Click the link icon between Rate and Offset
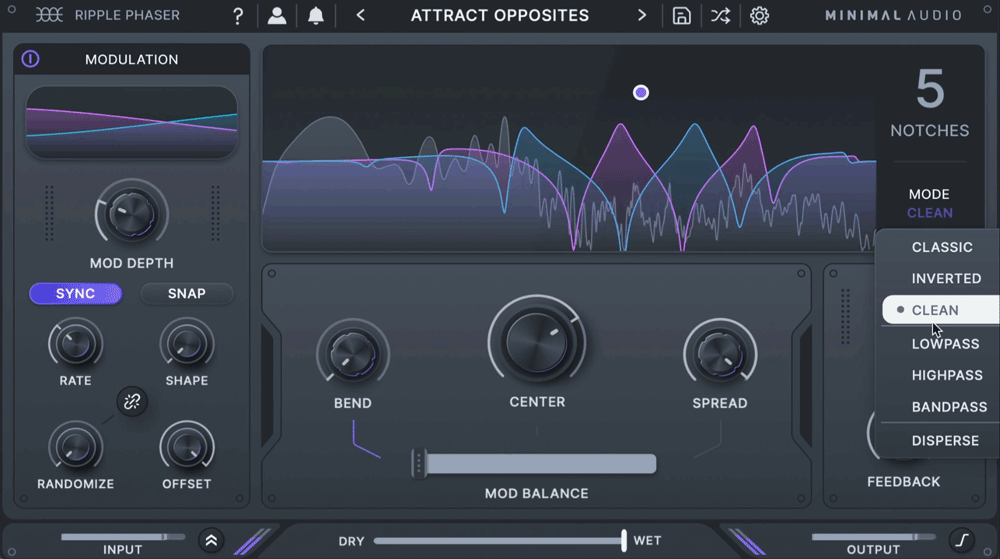The height and width of the screenshot is (559, 1000). pos(132,402)
